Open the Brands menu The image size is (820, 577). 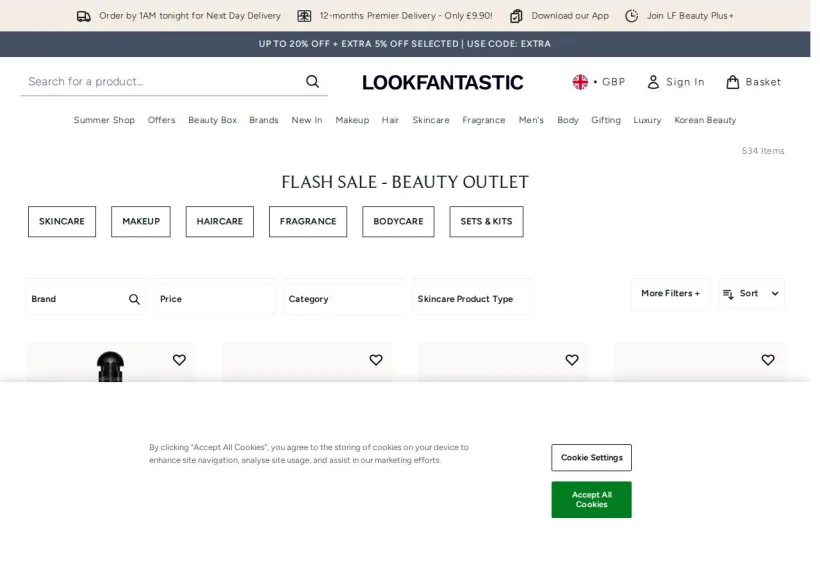[x=264, y=120]
